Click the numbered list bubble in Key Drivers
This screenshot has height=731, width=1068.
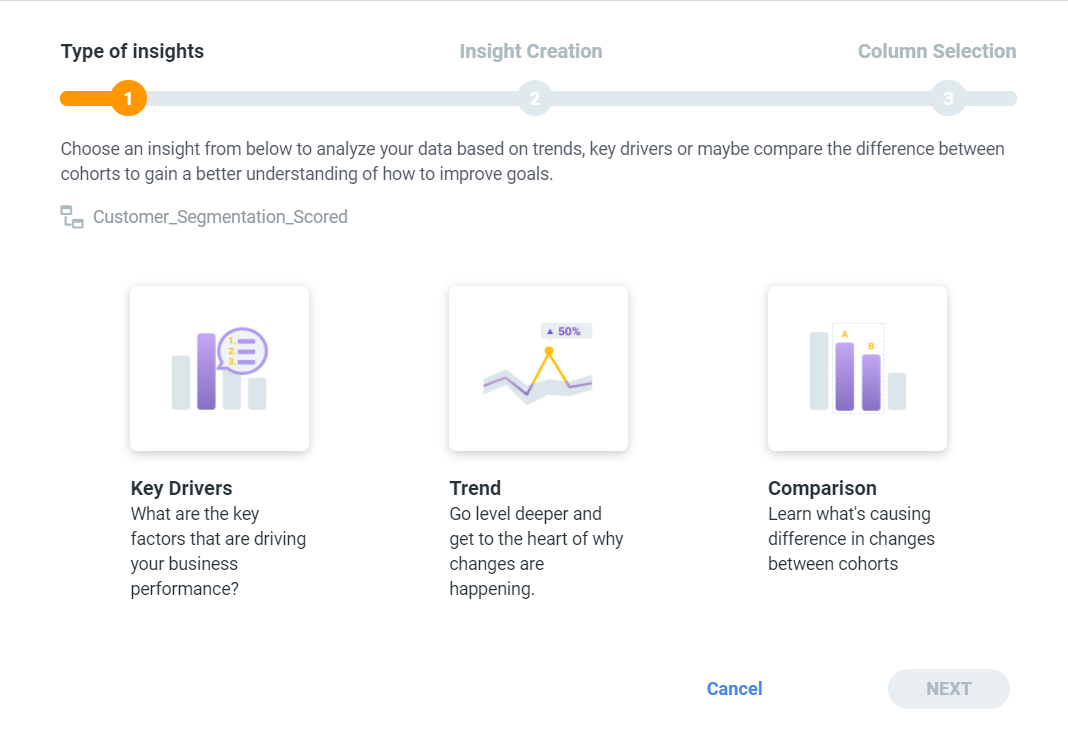(x=242, y=351)
